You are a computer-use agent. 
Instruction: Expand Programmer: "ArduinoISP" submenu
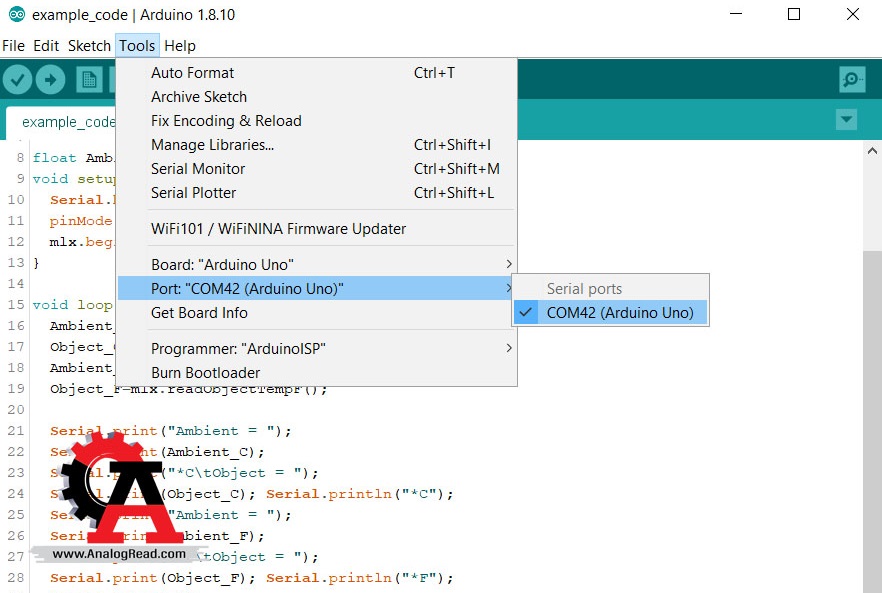(x=317, y=349)
